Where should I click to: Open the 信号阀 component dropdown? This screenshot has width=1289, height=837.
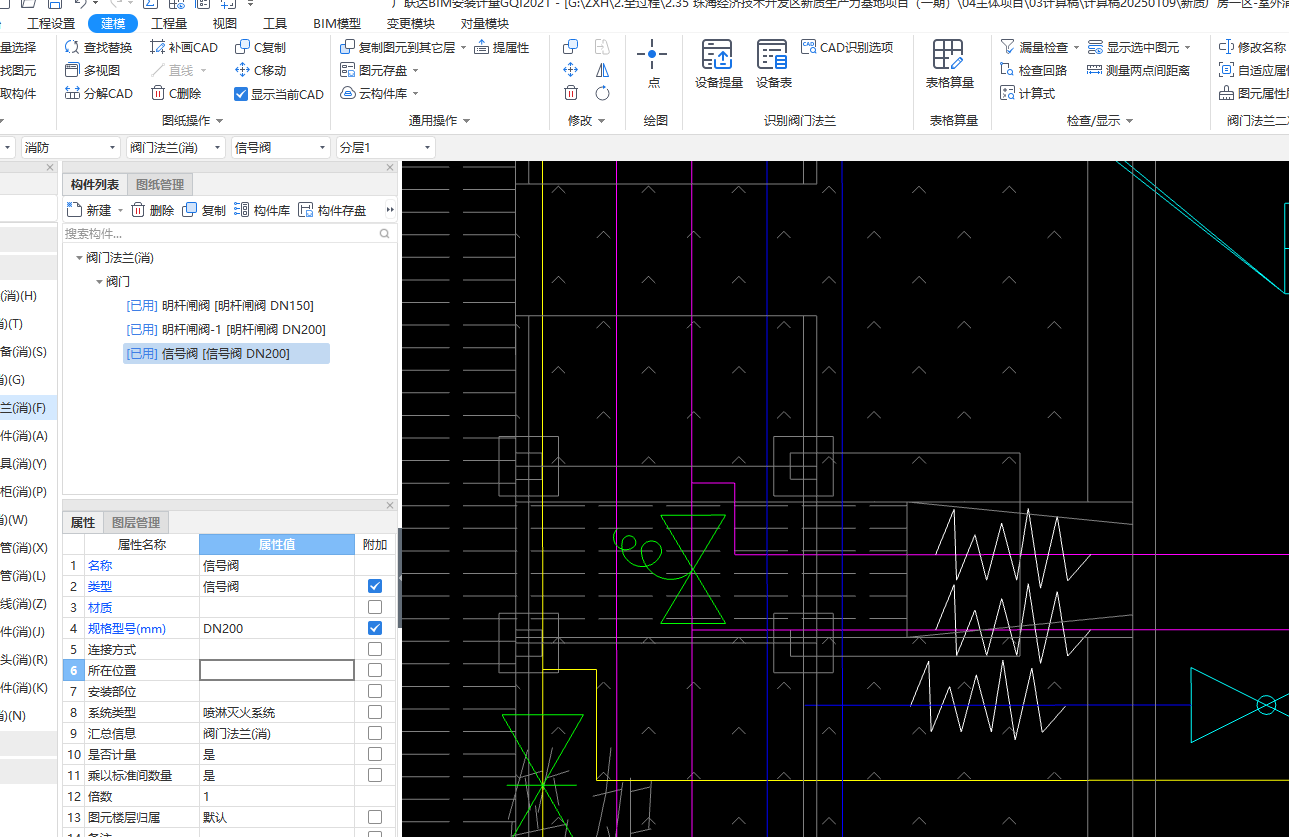(x=279, y=147)
